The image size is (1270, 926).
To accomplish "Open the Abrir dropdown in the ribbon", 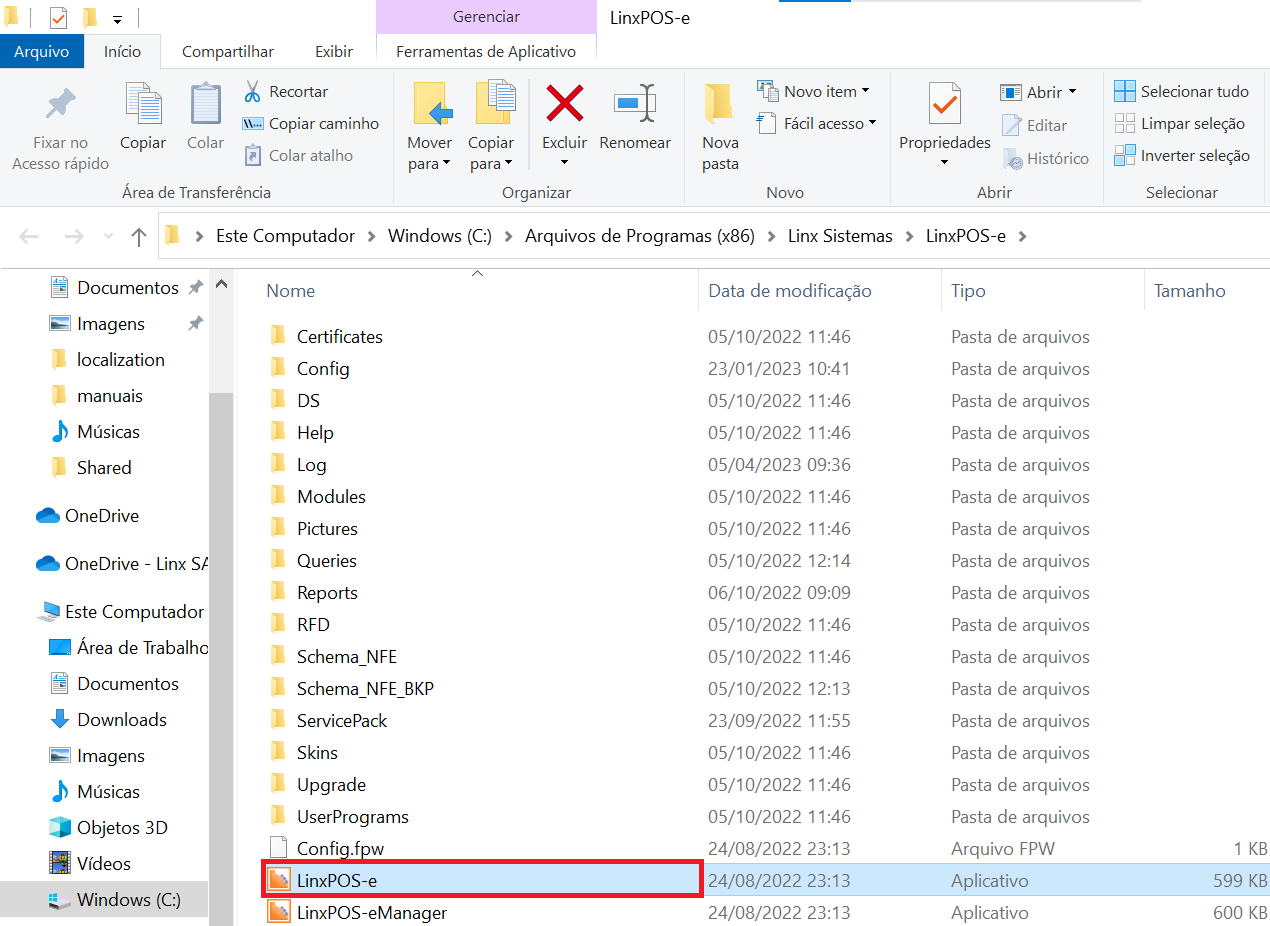I will point(1039,92).
